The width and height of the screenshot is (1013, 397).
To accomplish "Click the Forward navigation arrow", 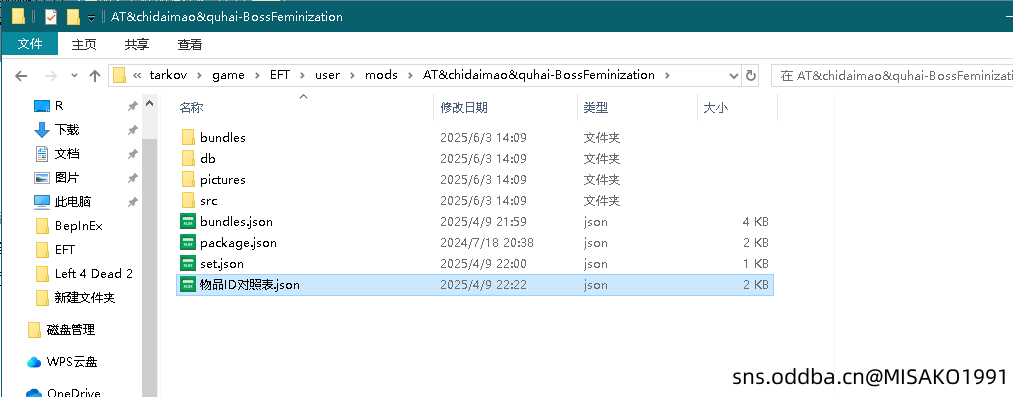I will point(51,76).
